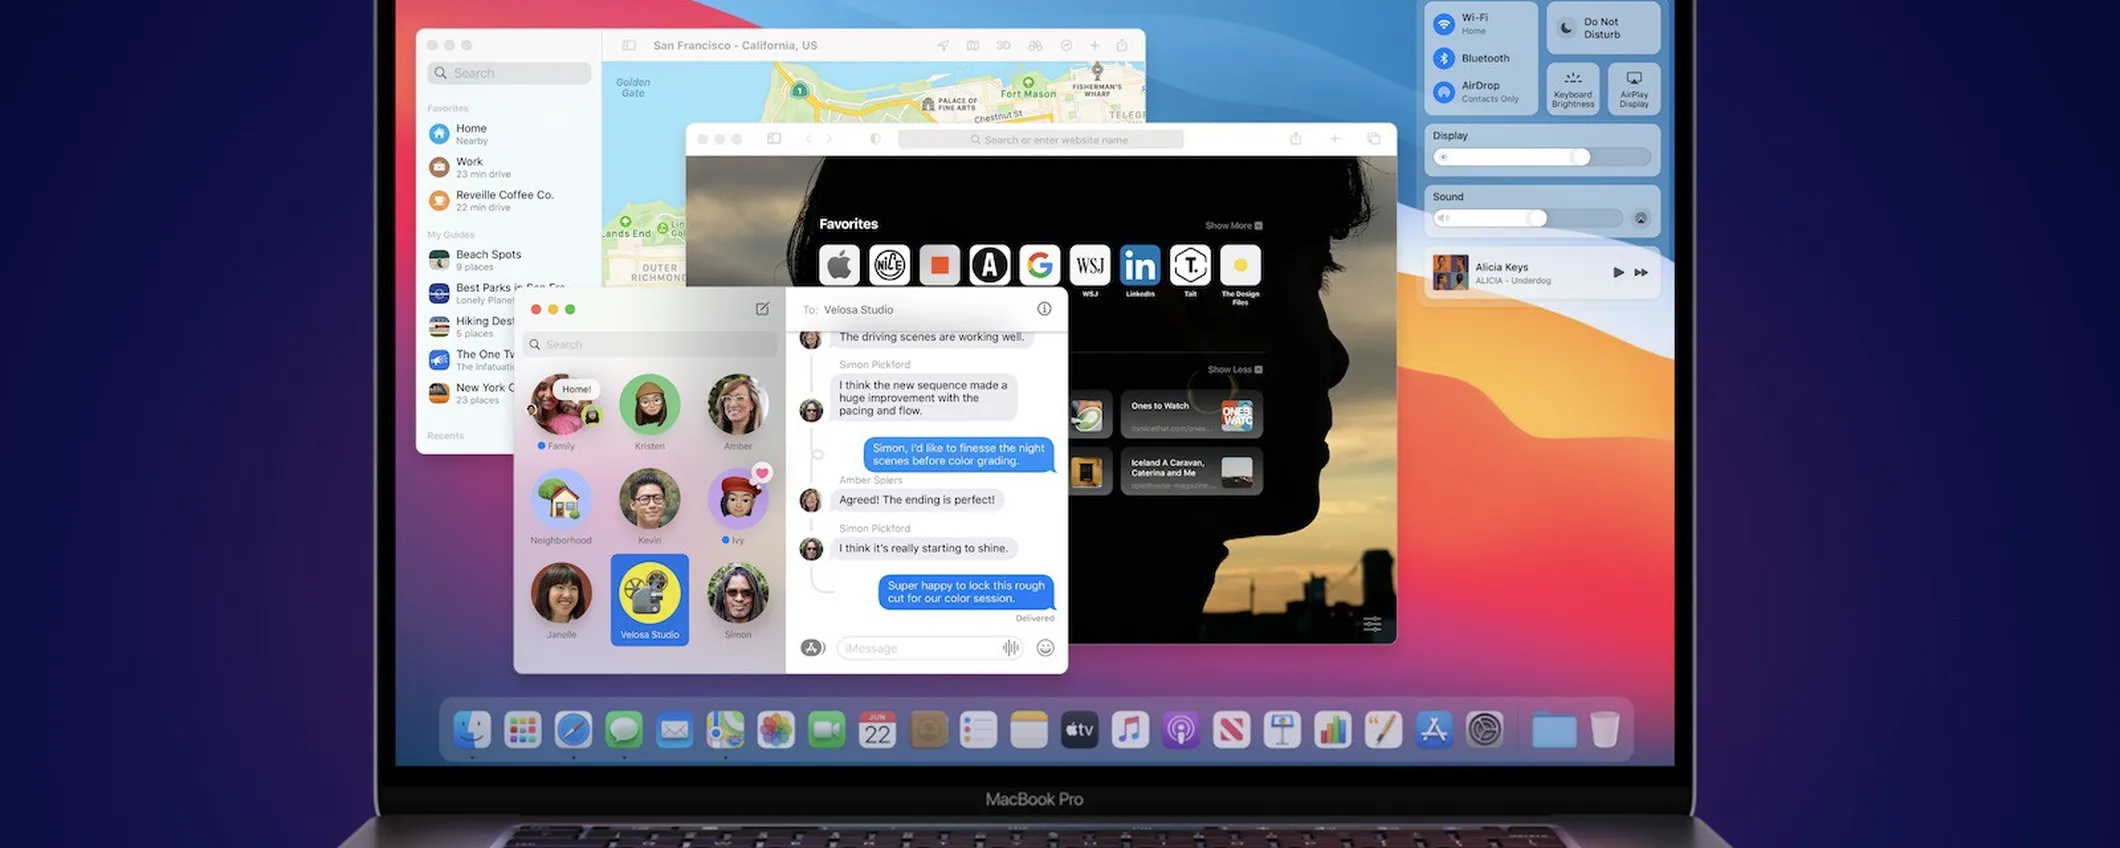
Task: Open System Preferences from the Dock
Action: pos(1485,730)
